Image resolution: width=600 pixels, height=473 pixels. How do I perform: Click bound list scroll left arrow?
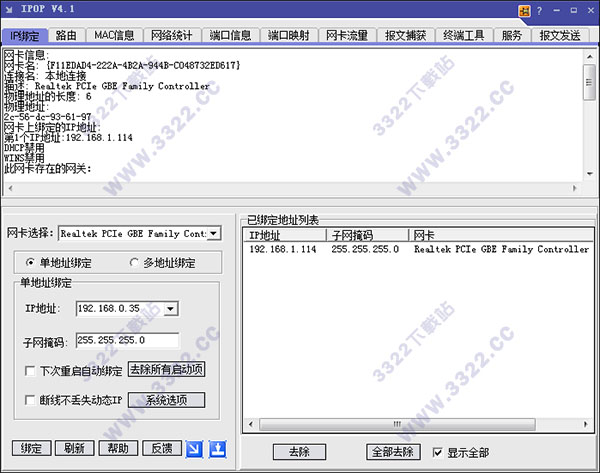(251, 424)
